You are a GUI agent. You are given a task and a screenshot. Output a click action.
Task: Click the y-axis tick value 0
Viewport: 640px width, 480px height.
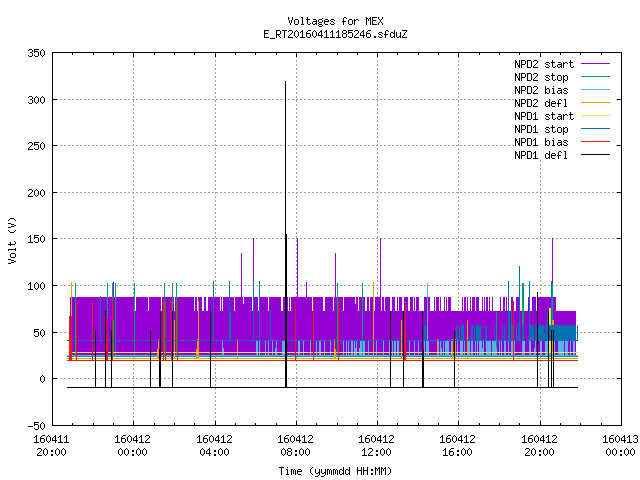pyautogui.click(x=42, y=379)
